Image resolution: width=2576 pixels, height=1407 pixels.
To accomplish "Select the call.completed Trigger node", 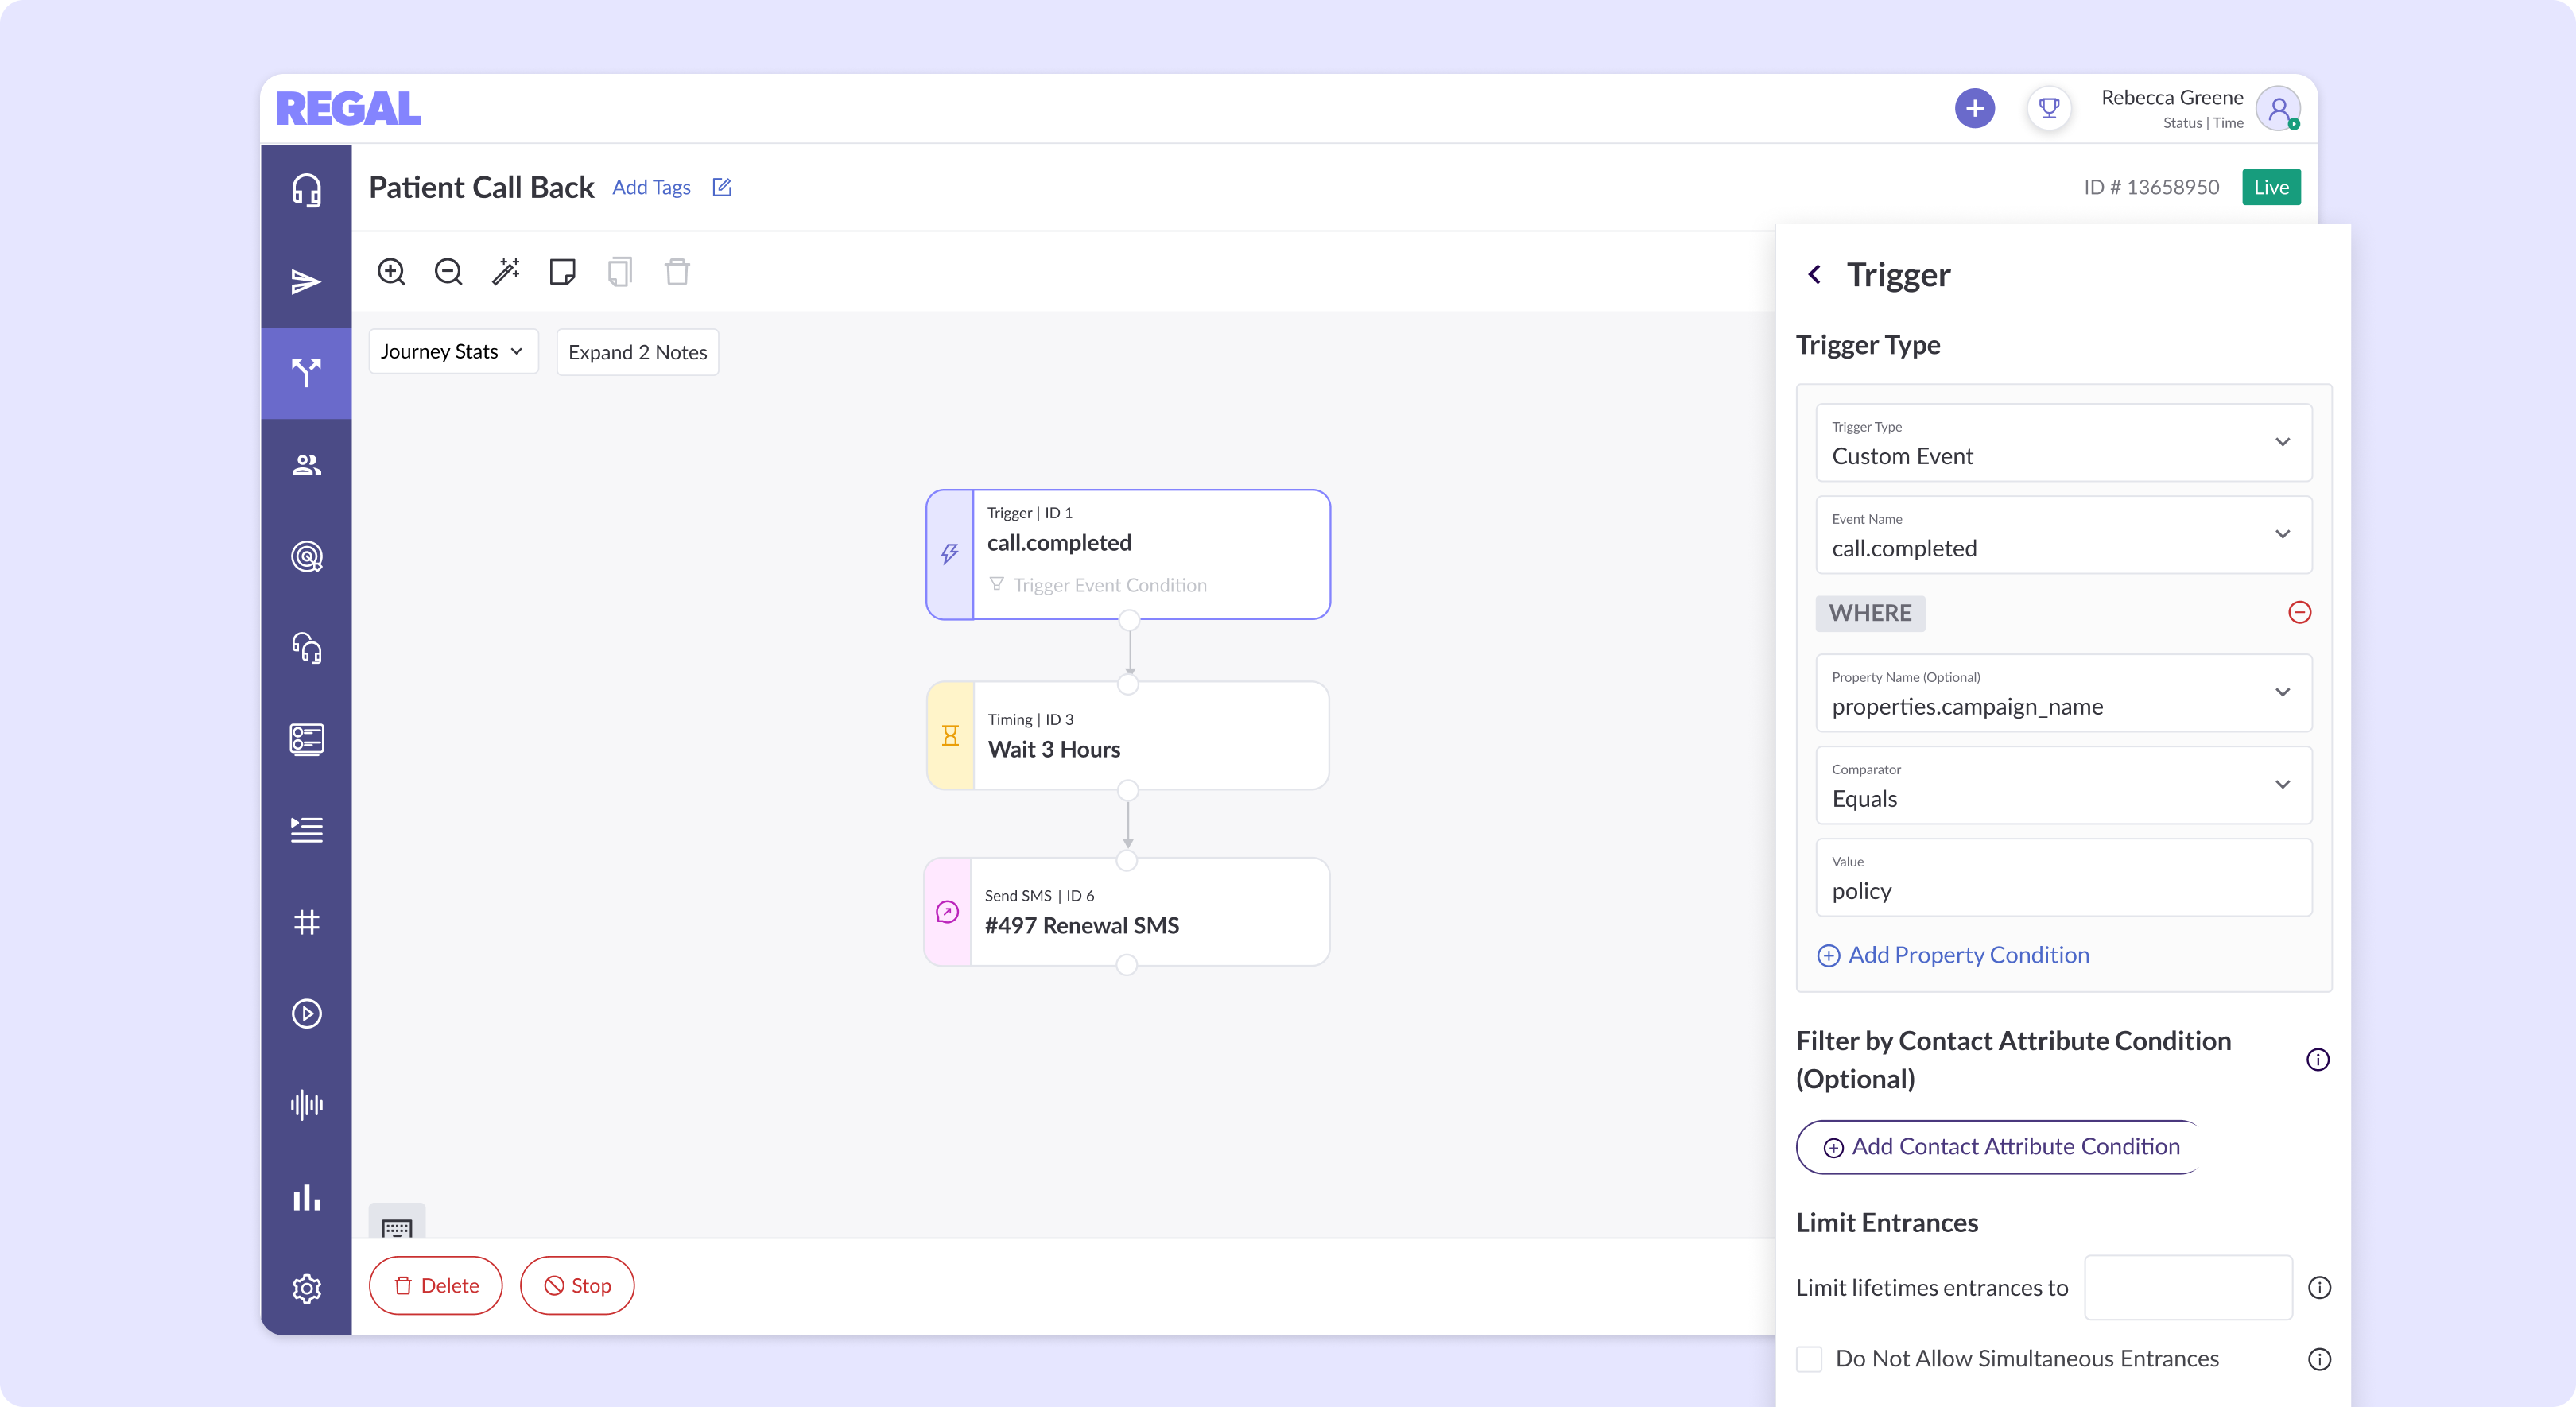I will [x=1128, y=554].
